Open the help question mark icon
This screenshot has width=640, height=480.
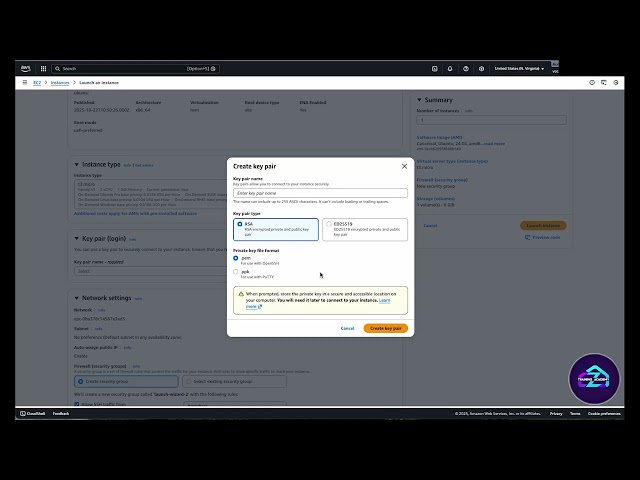pyautogui.click(x=466, y=69)
